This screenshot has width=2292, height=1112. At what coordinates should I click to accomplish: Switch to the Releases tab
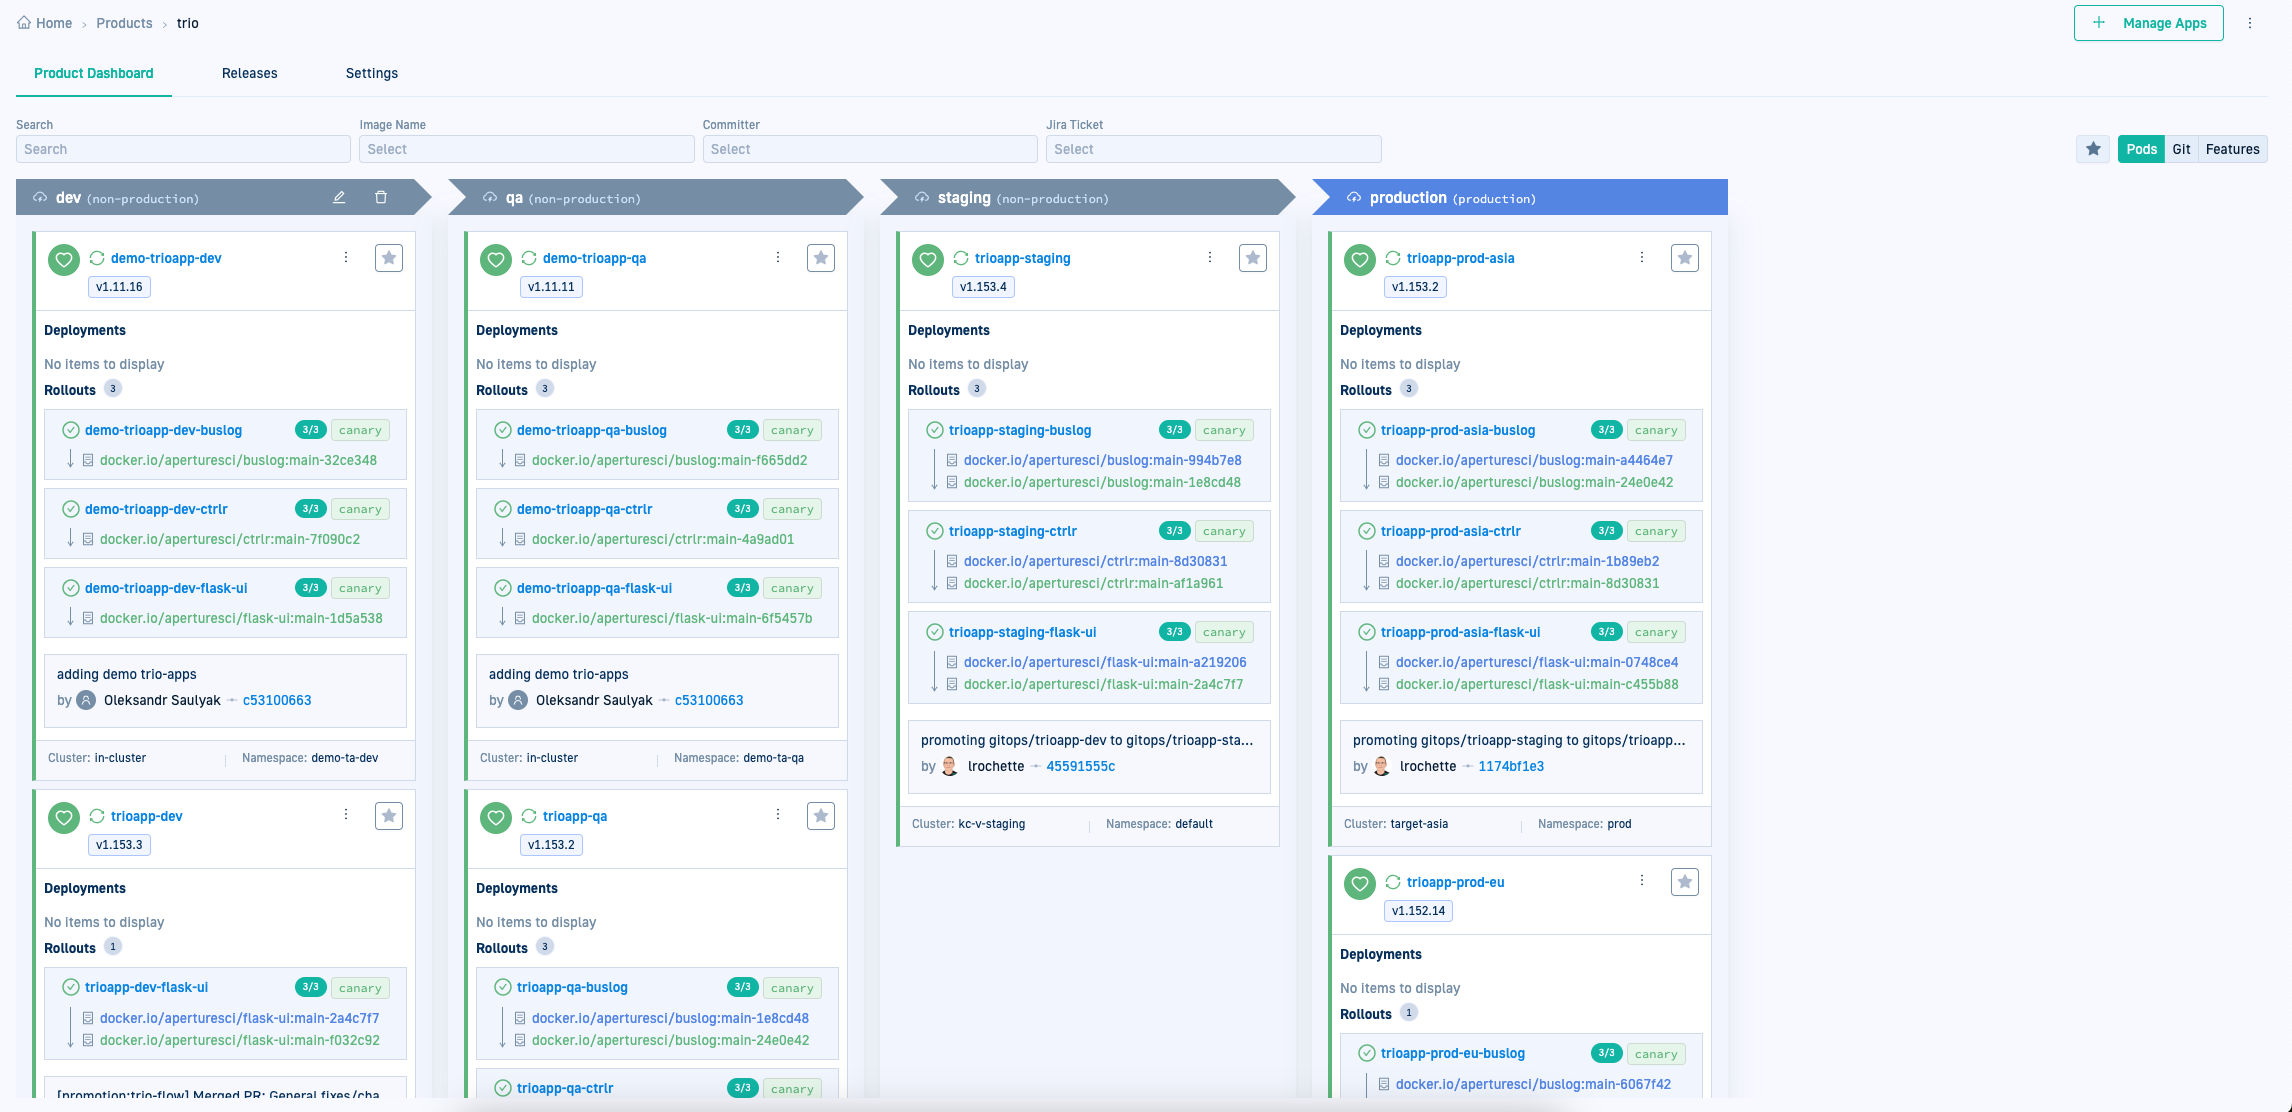point(249,73)
